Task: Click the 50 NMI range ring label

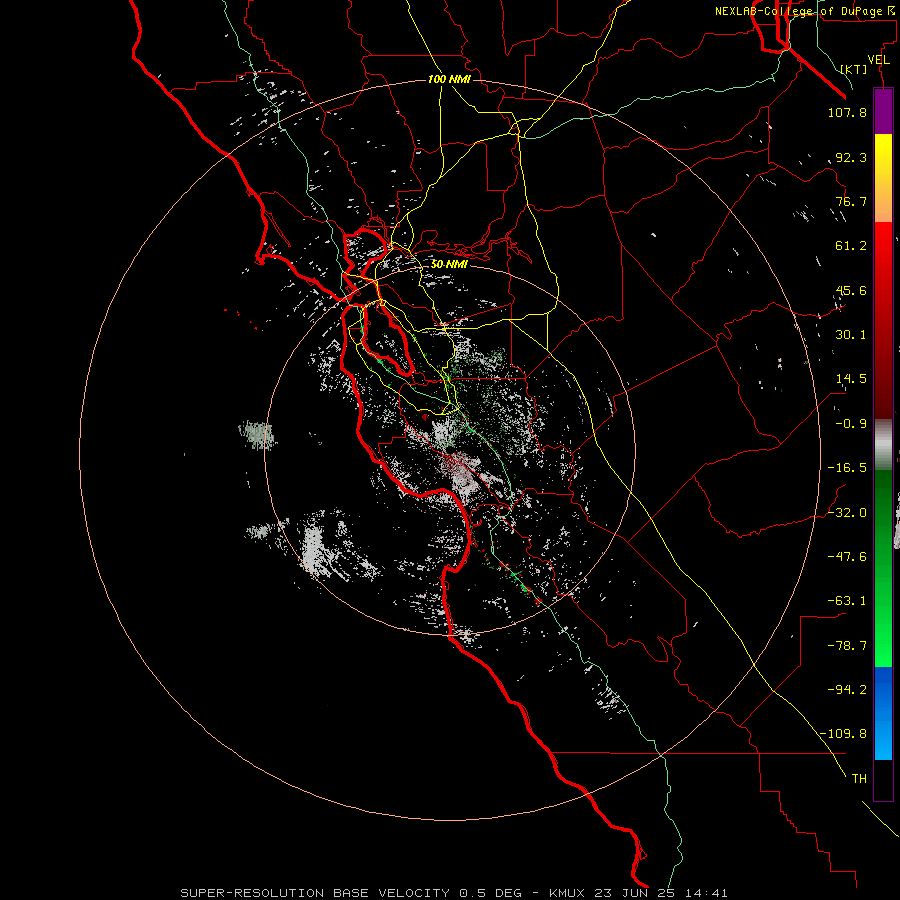Action: click(449, 264)
